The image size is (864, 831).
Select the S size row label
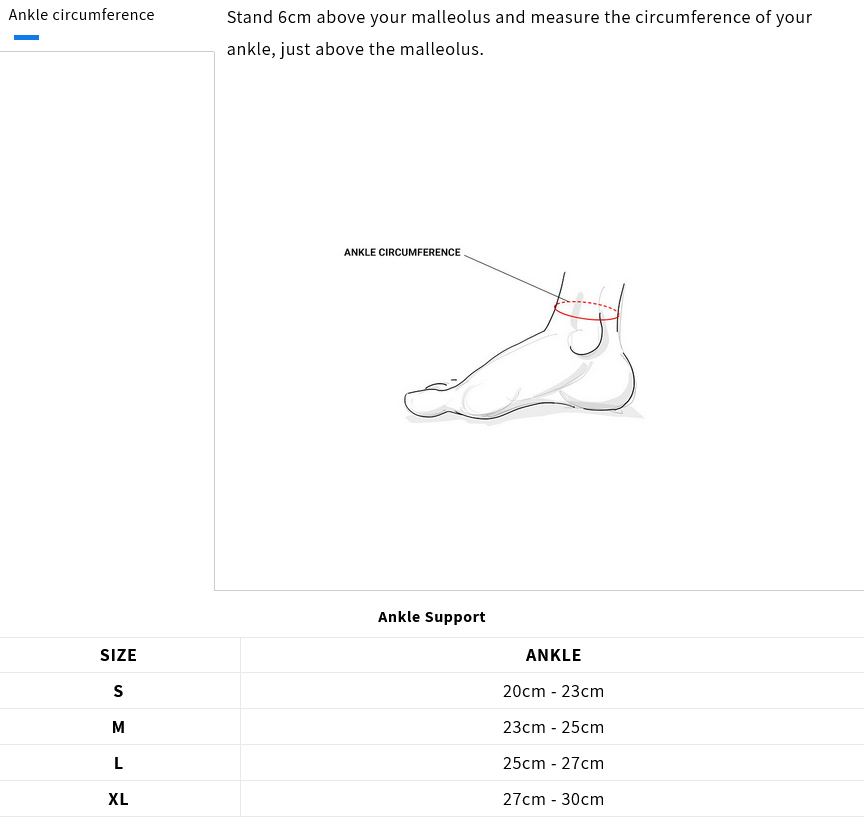coord(118,691)
